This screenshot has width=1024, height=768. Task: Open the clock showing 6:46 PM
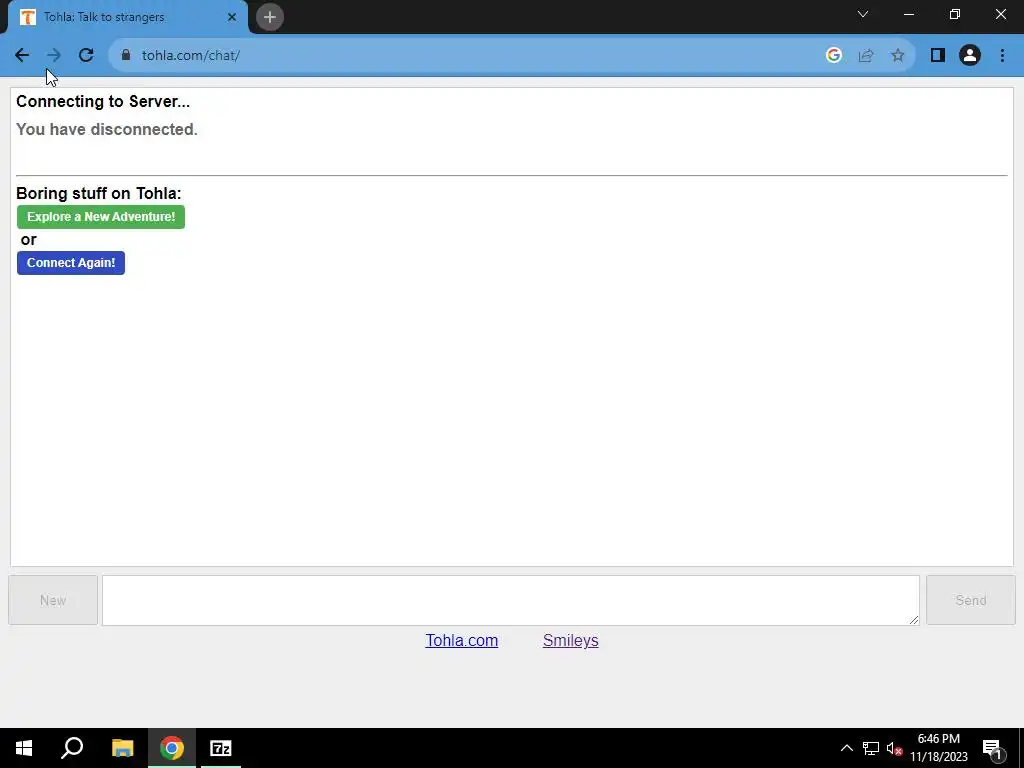[938, 748]
